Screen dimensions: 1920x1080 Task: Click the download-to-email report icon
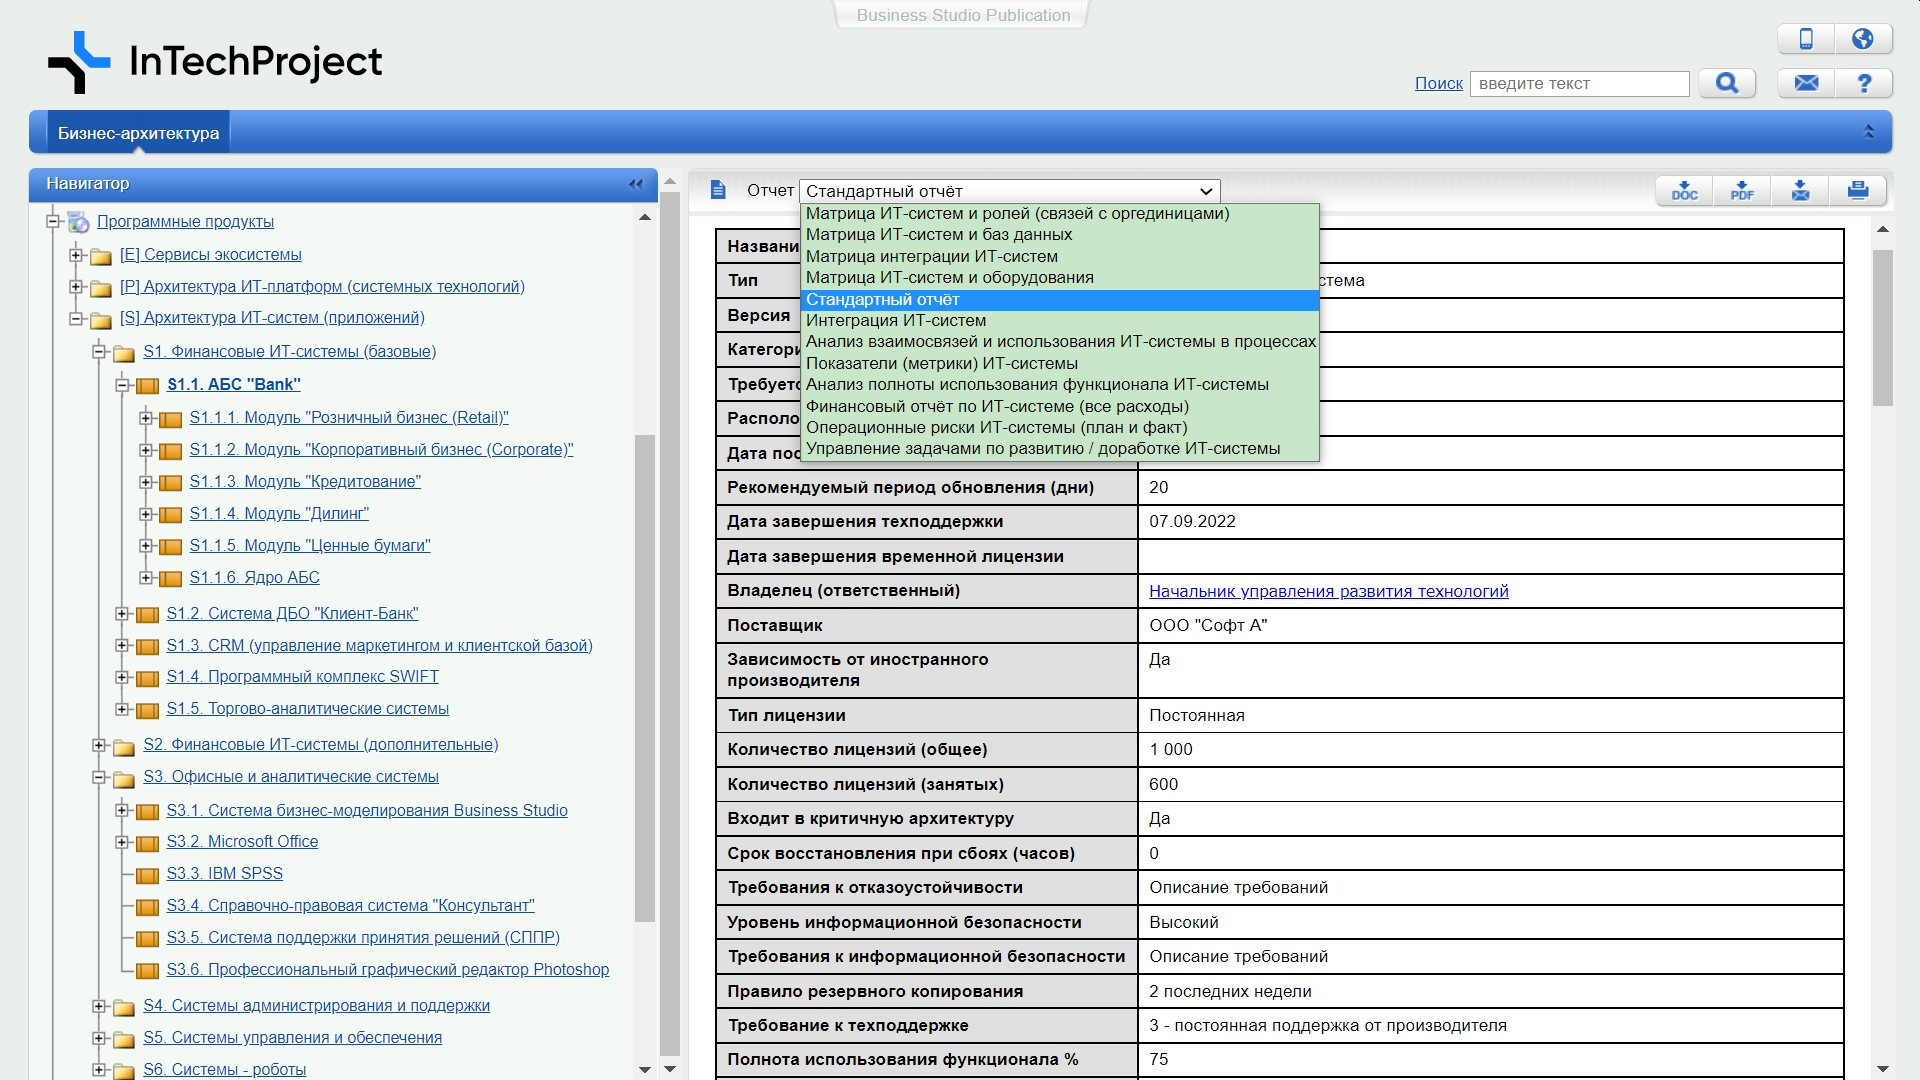tap(1800, 190)
